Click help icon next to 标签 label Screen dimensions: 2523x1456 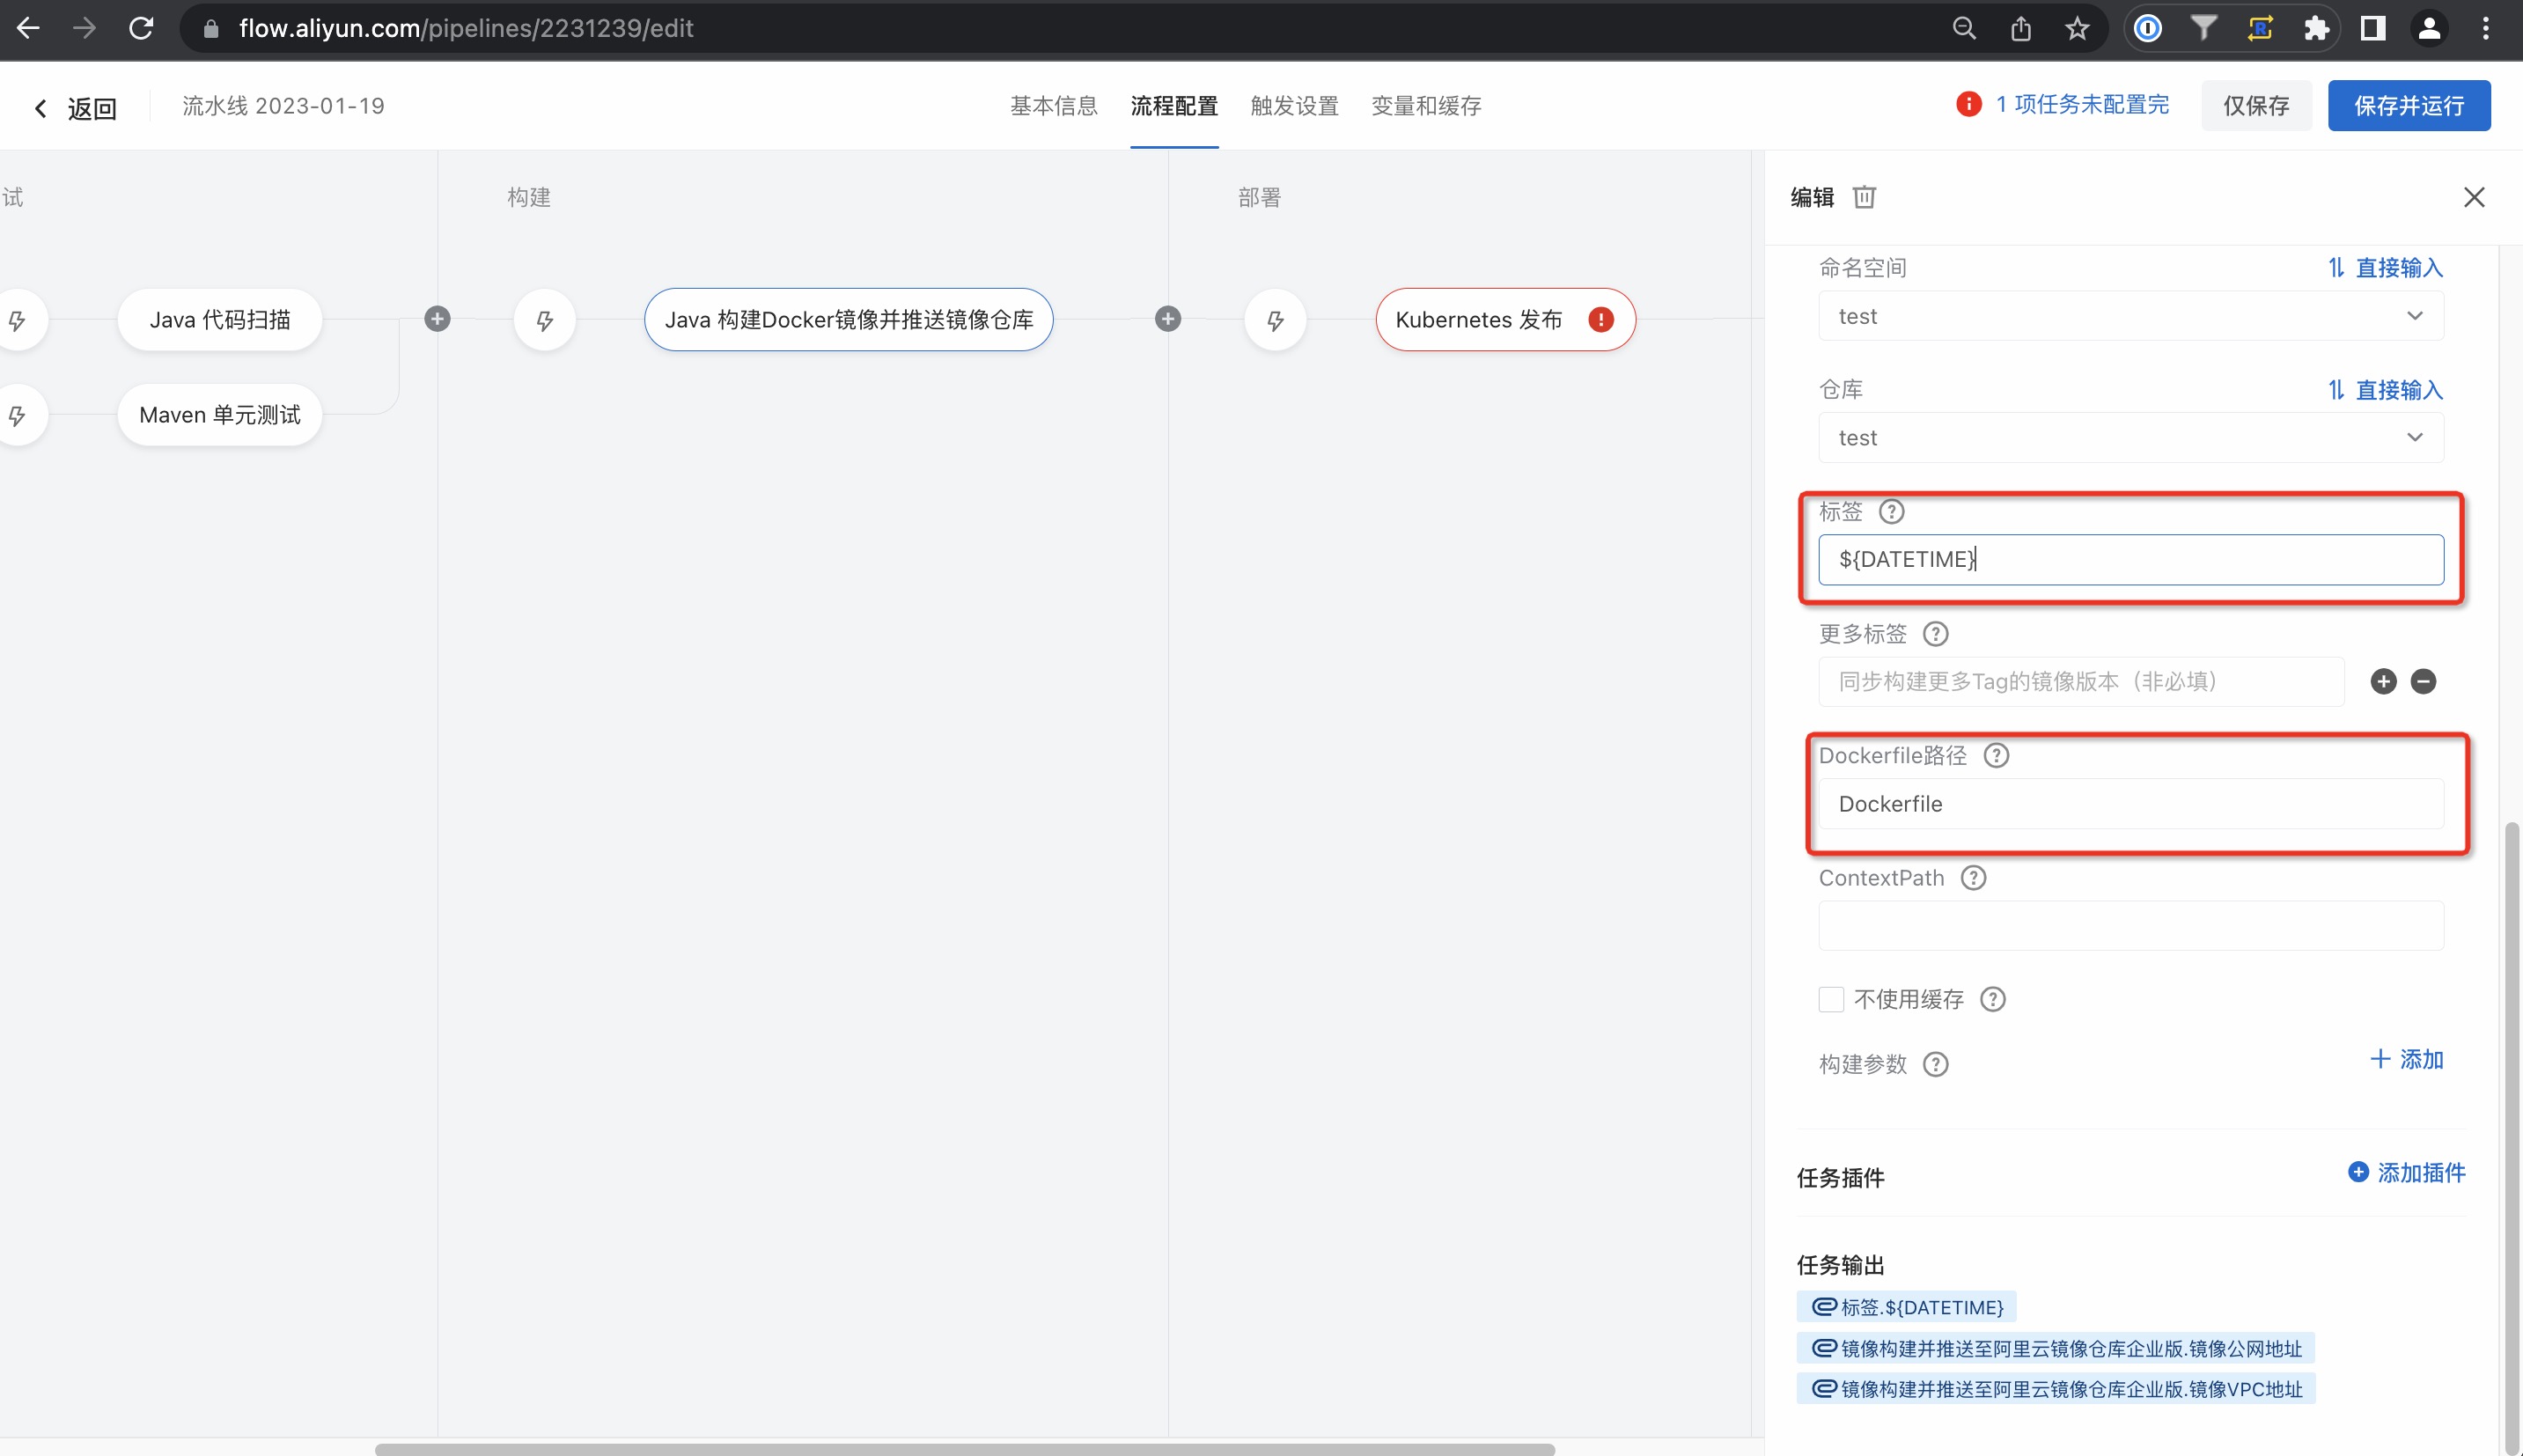click(1891, 512)
